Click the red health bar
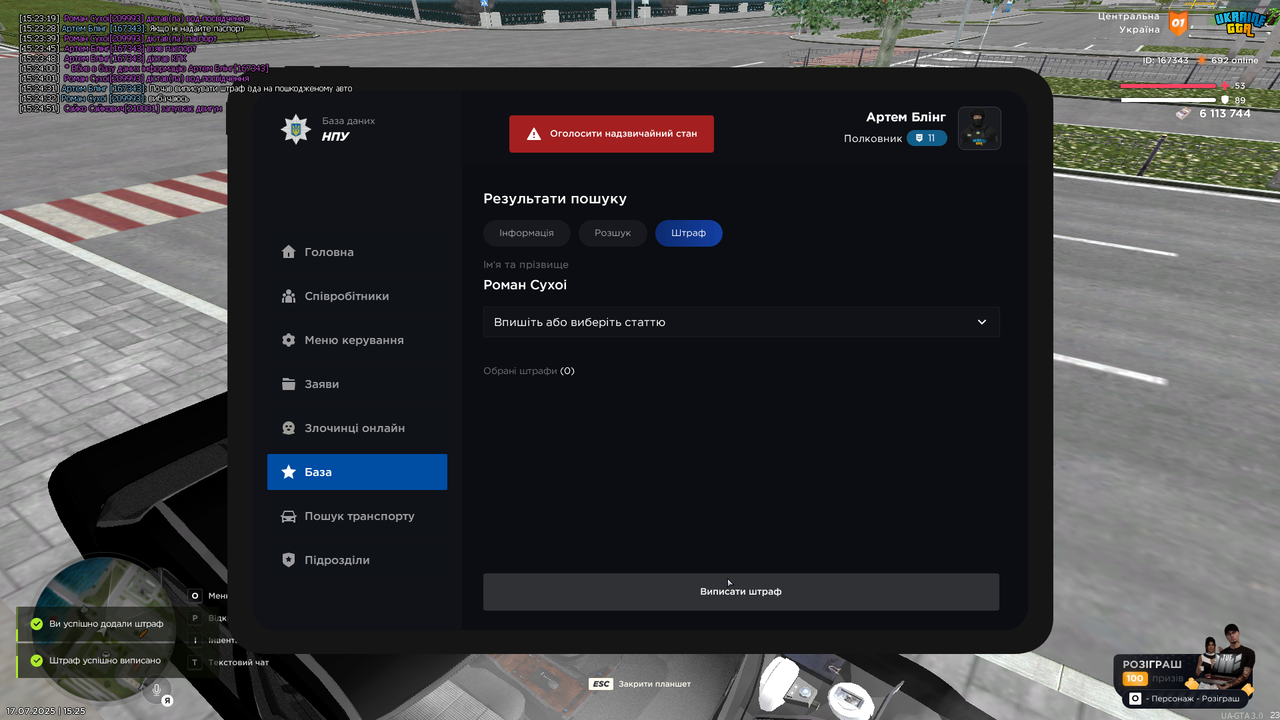 (x=1168, y=86)
